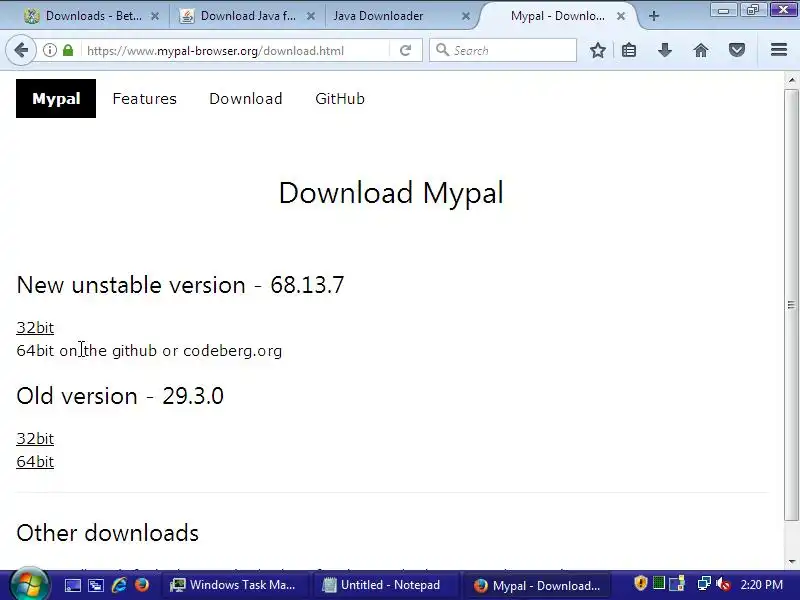Download 32bit of version 68.13.7
This screenshot has height=600, width=800.
coord(35,328)
